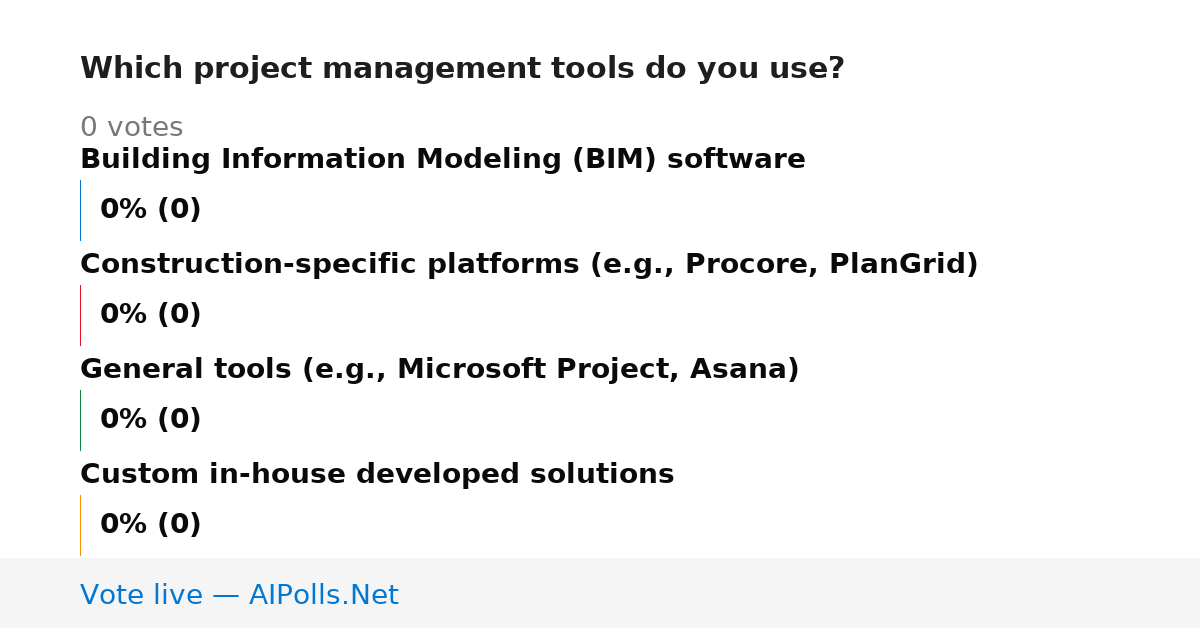Click the 0% (0) result under BIM software

pos(150,210)
